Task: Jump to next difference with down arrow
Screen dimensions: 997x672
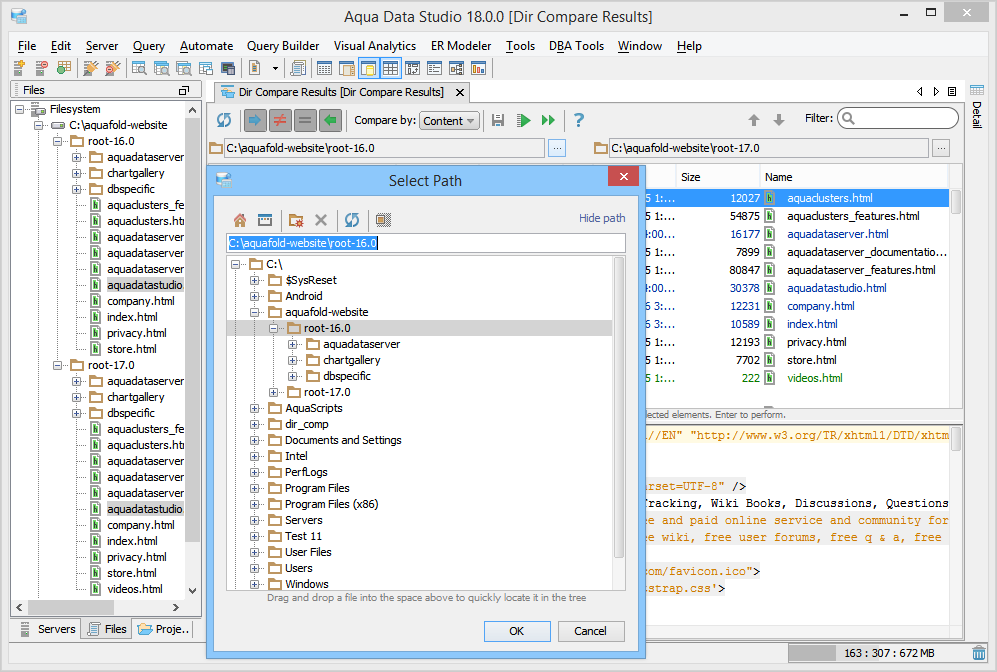Action: tap(779, 120)
